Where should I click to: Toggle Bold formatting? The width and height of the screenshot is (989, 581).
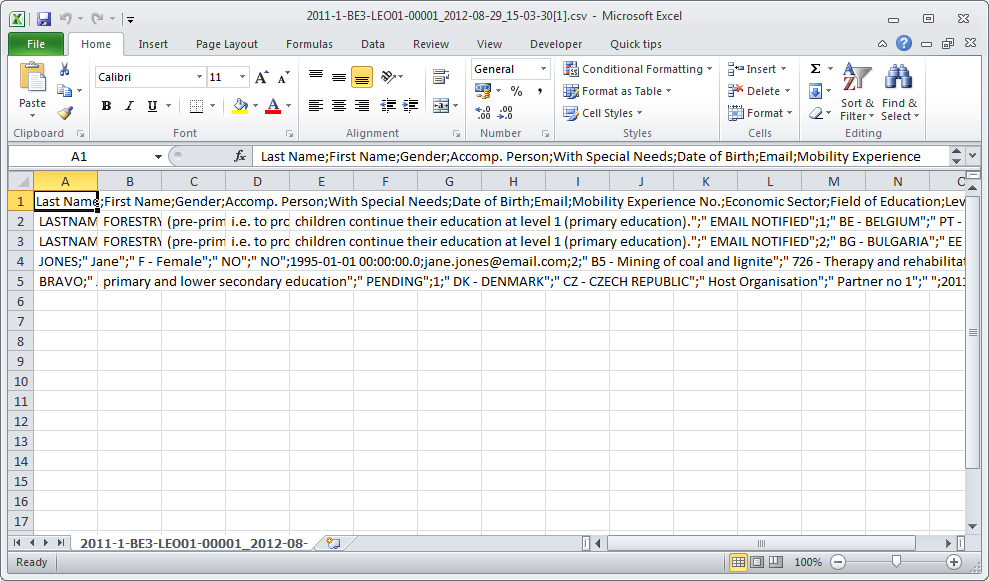click(107, 106)
